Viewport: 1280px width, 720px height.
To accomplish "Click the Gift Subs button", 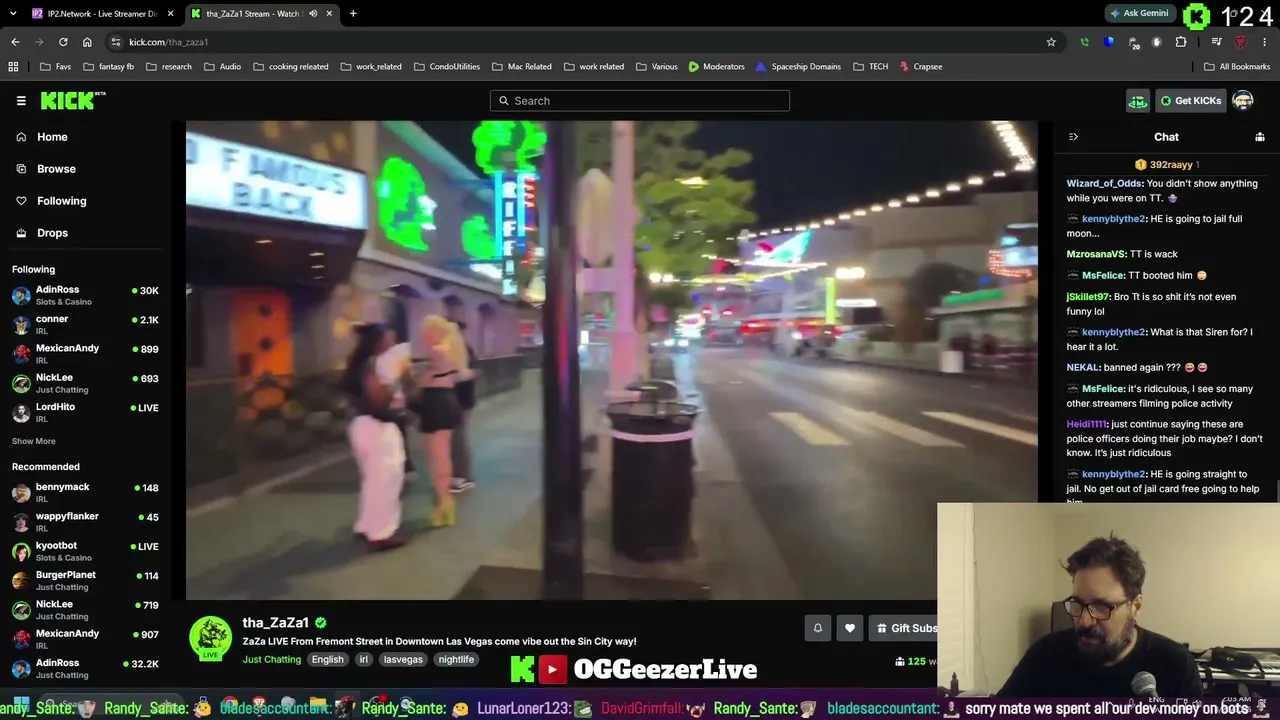I will (906, 628).
